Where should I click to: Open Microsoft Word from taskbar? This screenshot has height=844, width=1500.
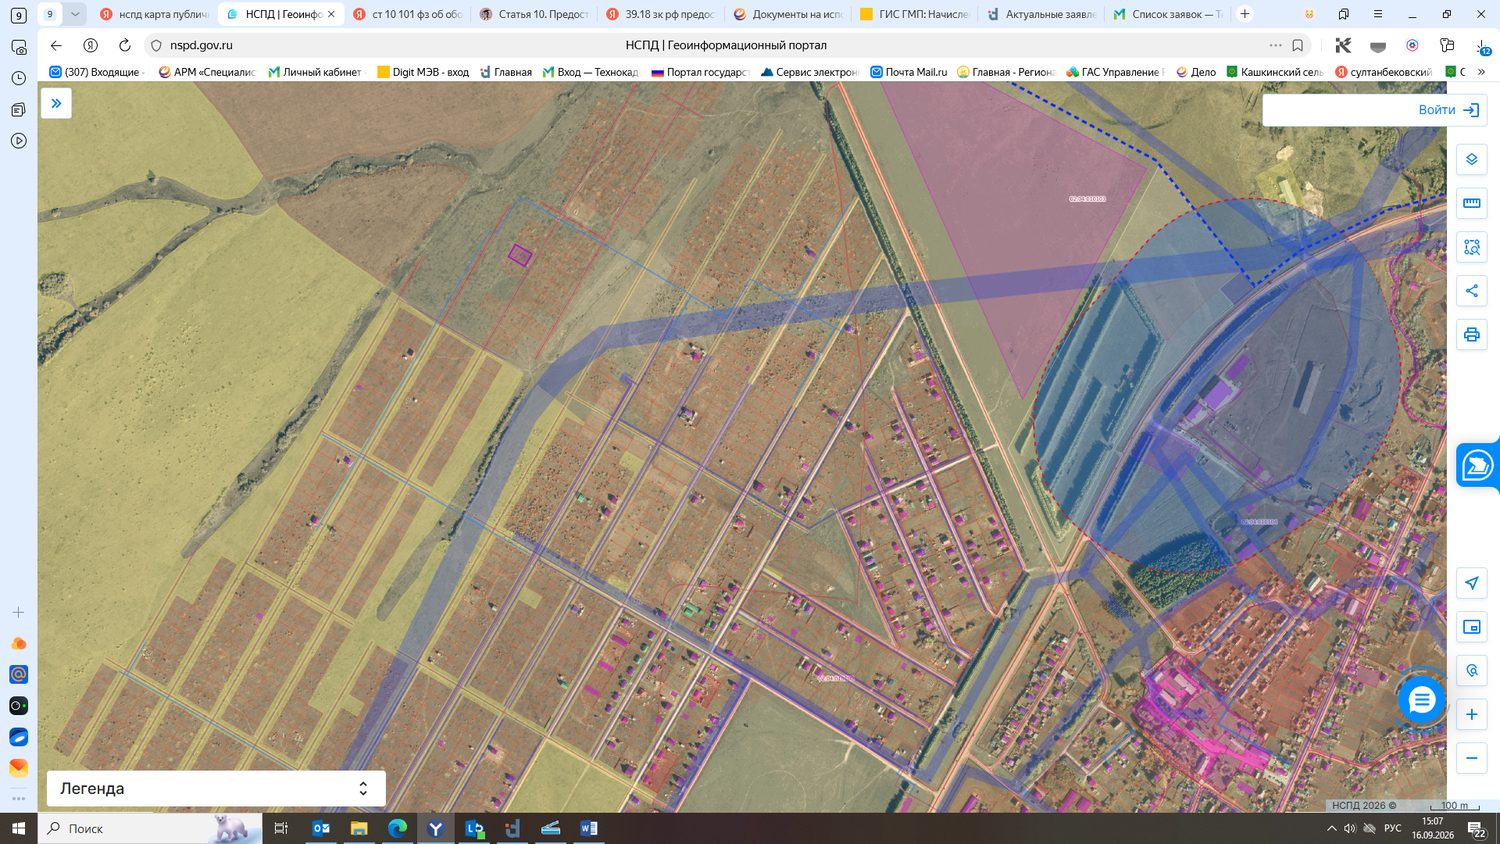coord(588,828)
